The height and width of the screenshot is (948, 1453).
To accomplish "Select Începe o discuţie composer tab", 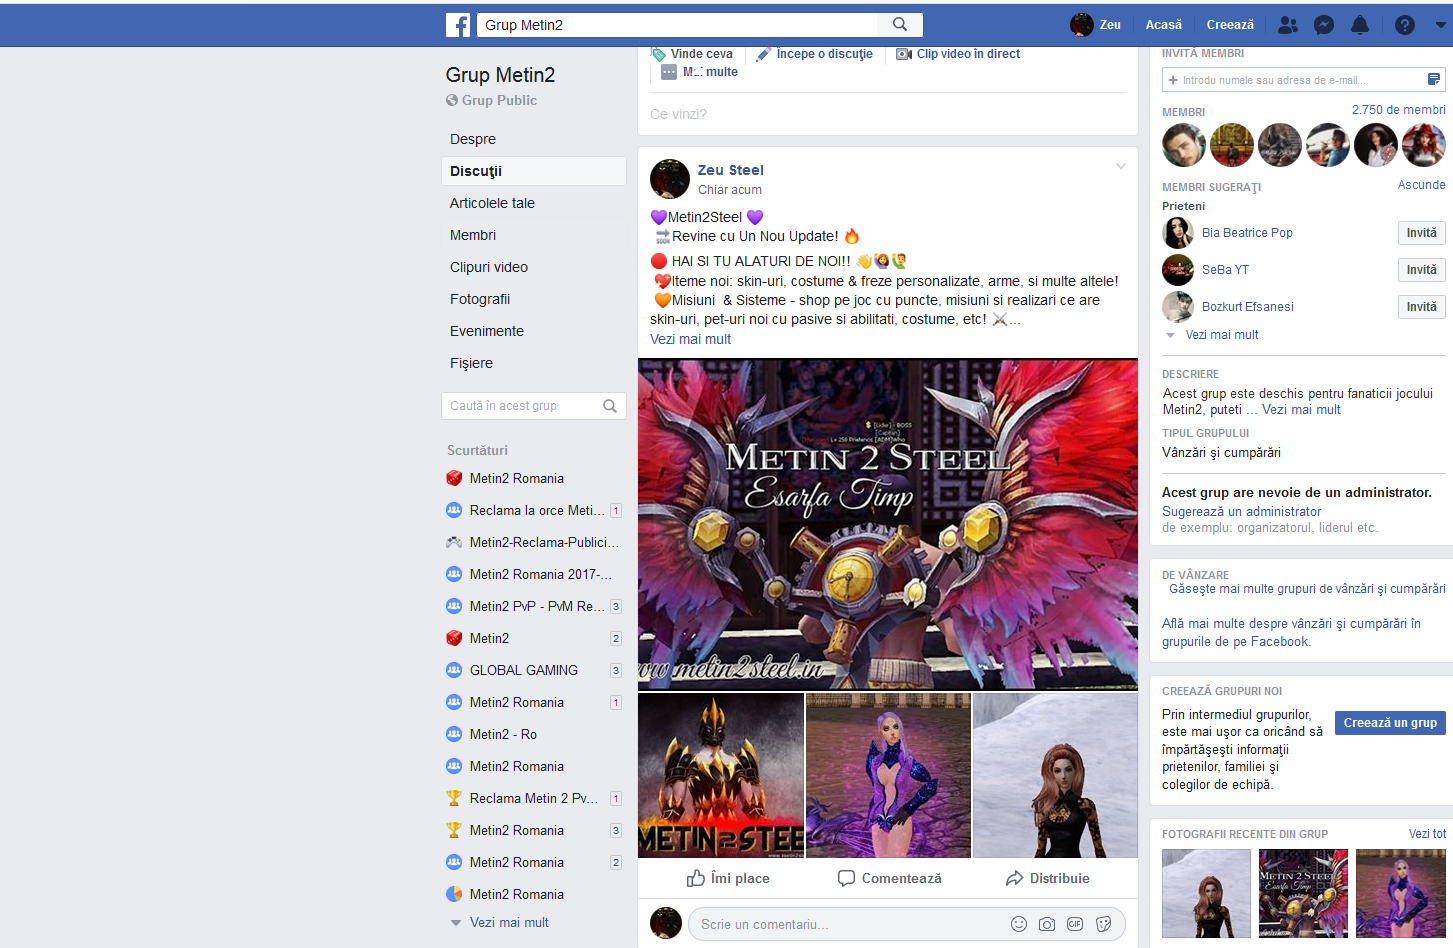I will [x=814, y=54].
